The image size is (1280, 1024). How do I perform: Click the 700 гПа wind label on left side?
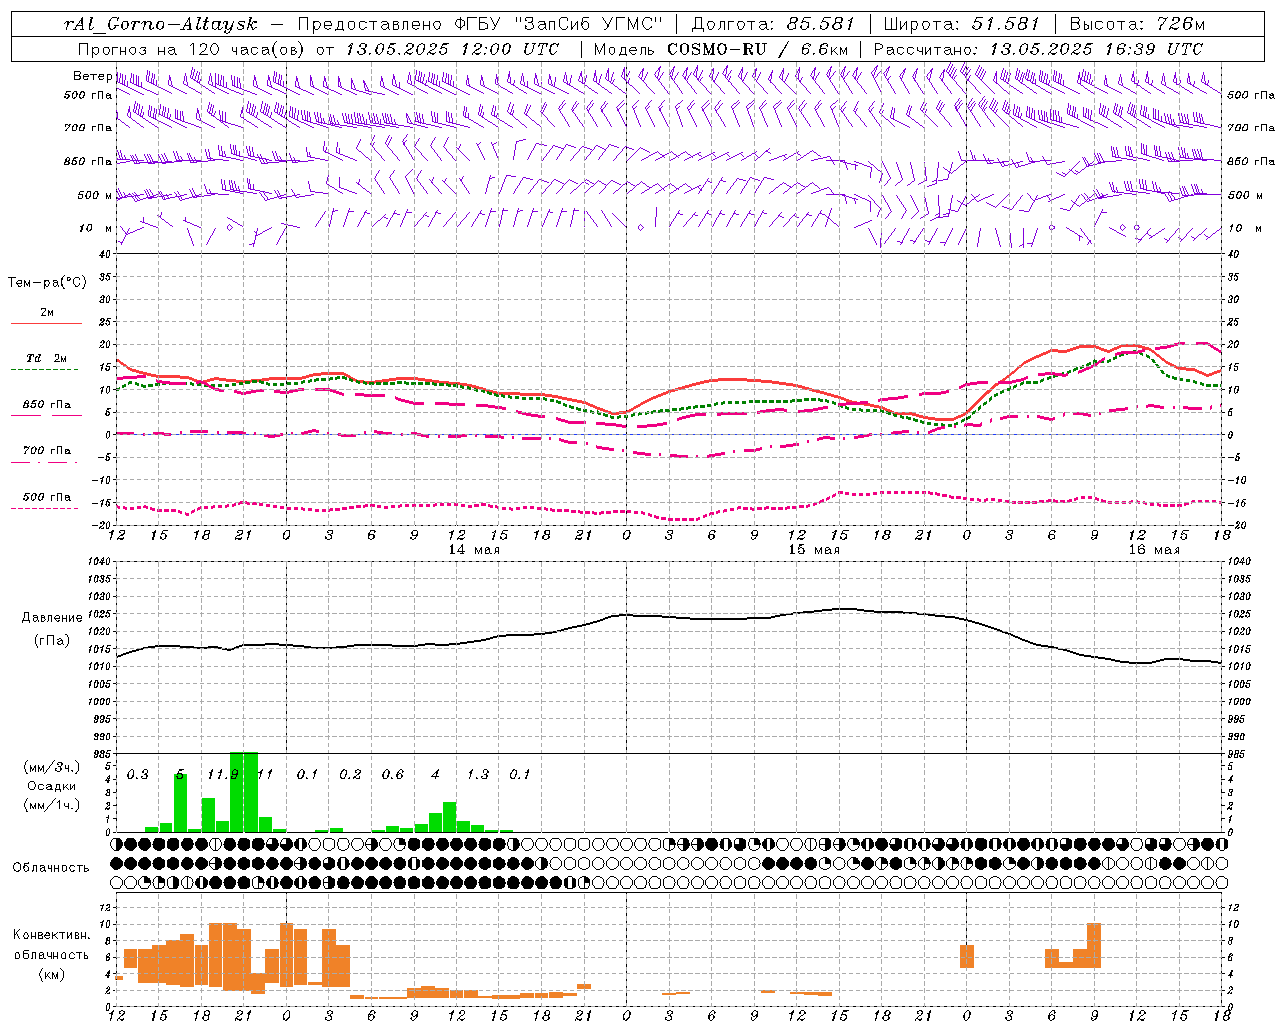88,128
